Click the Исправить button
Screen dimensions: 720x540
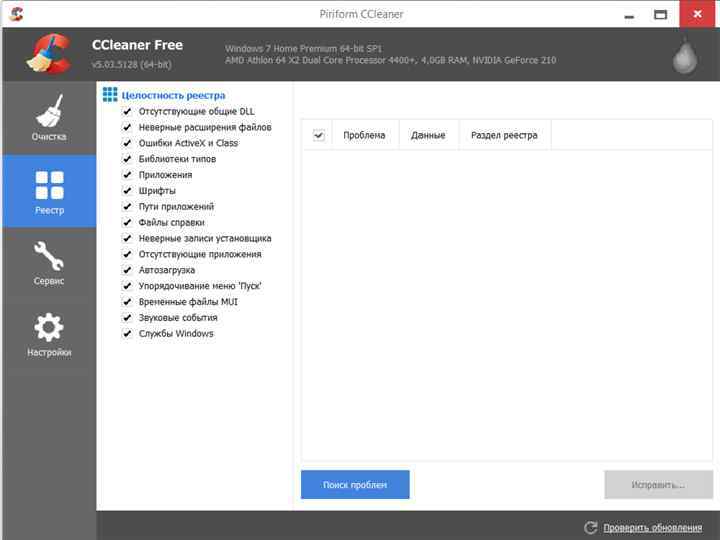click(658, 484)
